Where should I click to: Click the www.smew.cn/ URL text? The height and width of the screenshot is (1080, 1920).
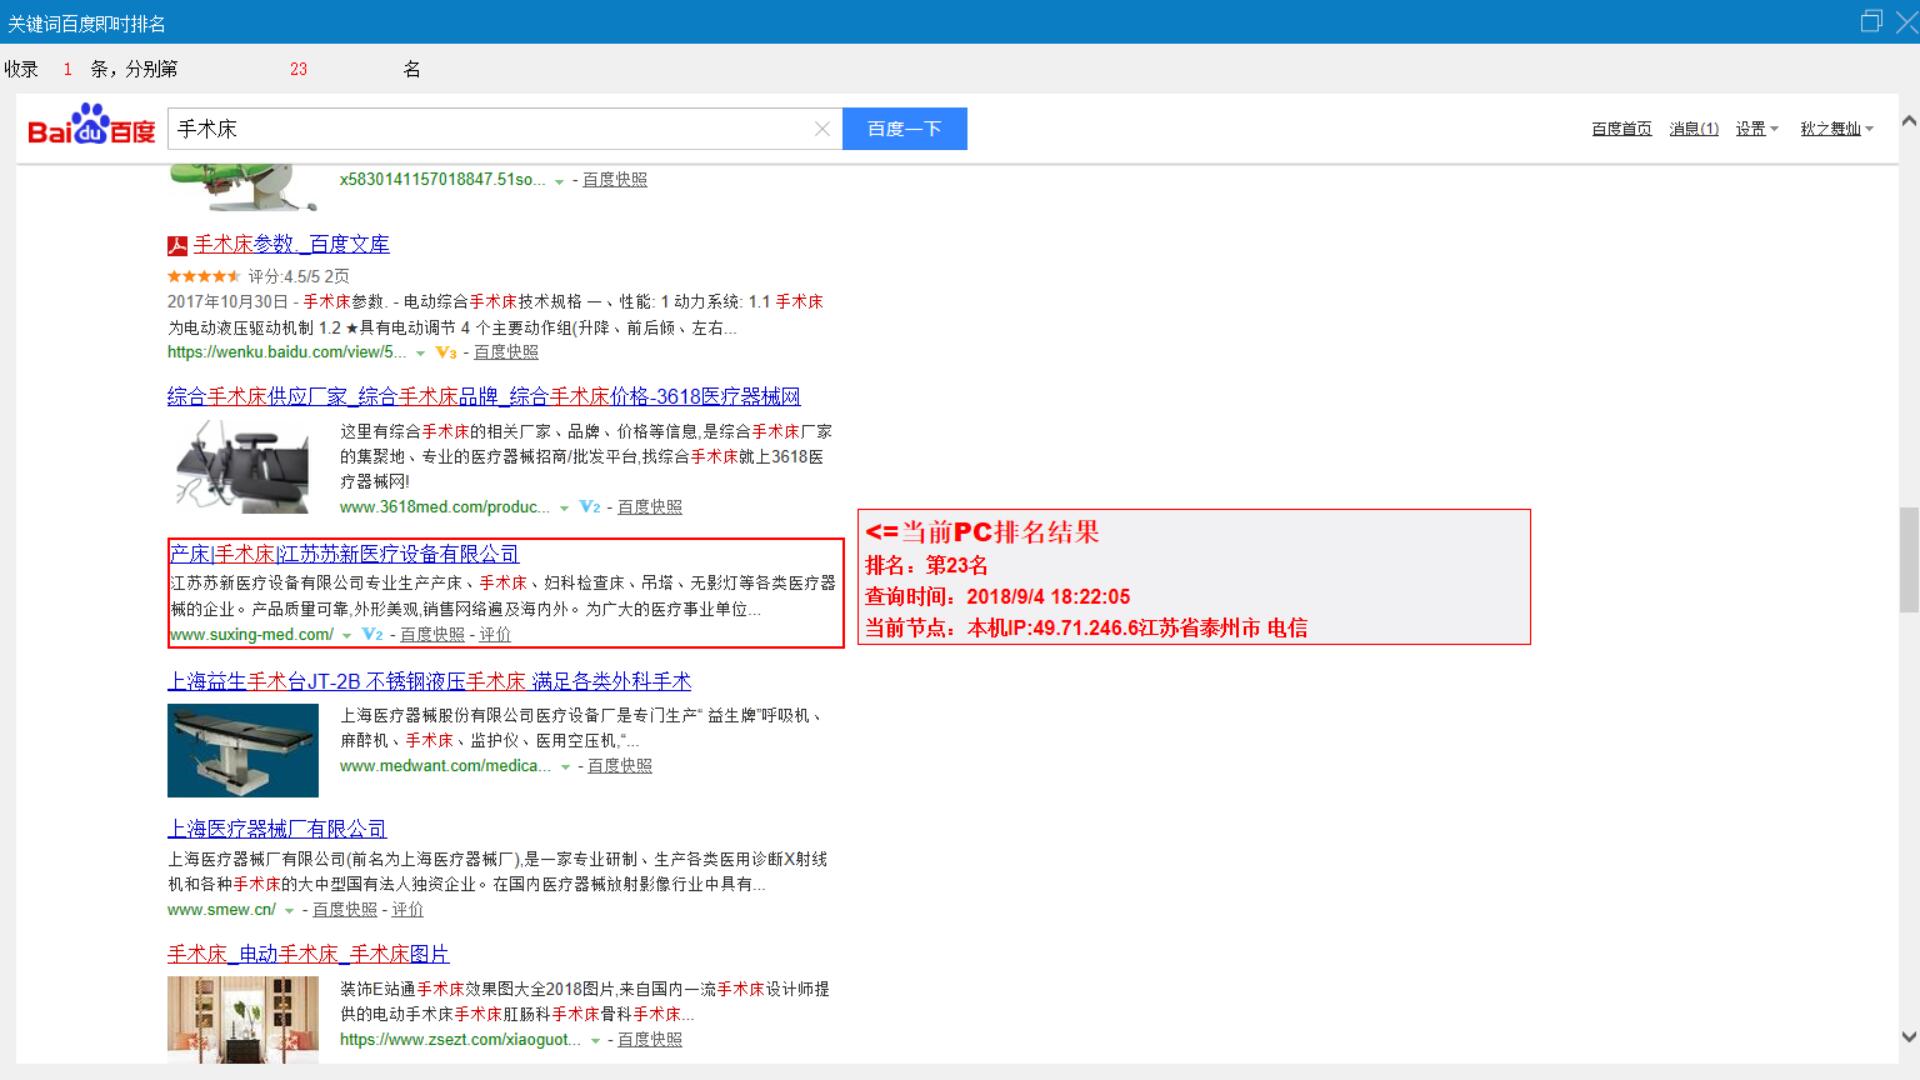[222, 910]
